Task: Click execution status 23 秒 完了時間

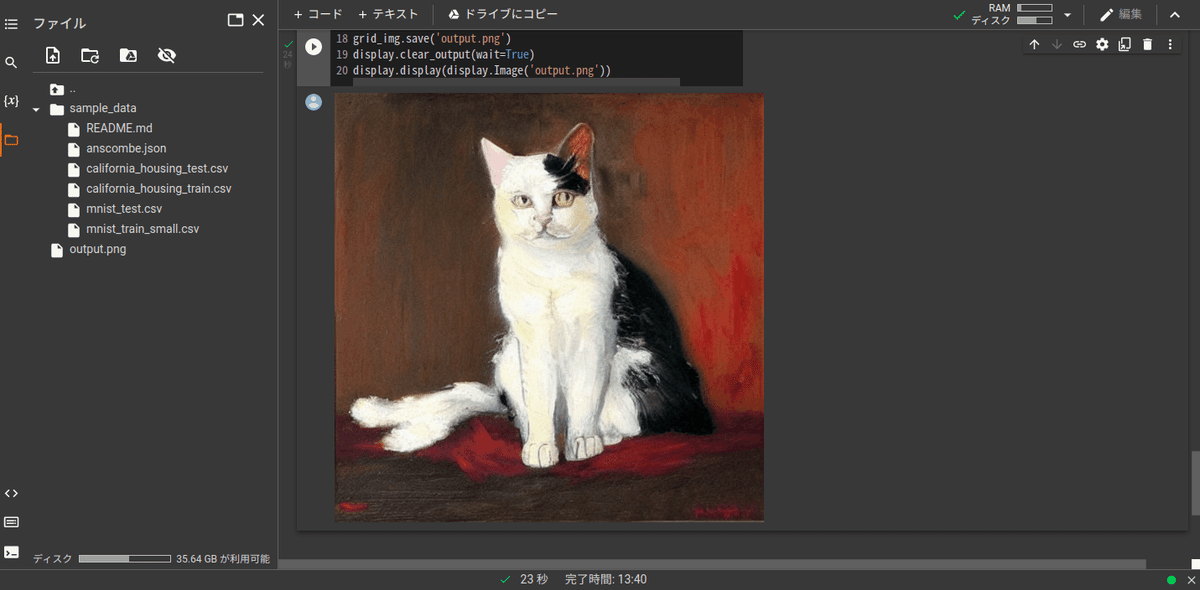Action: click(574, 579)
